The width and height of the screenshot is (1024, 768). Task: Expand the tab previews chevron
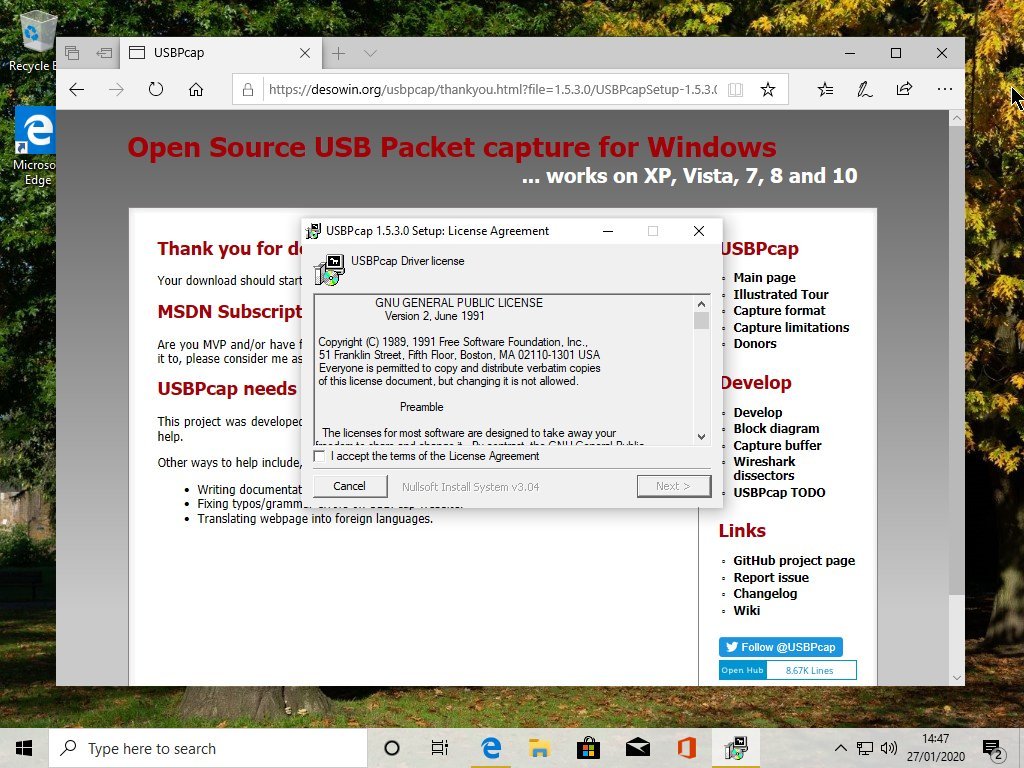tap(370, 53)
